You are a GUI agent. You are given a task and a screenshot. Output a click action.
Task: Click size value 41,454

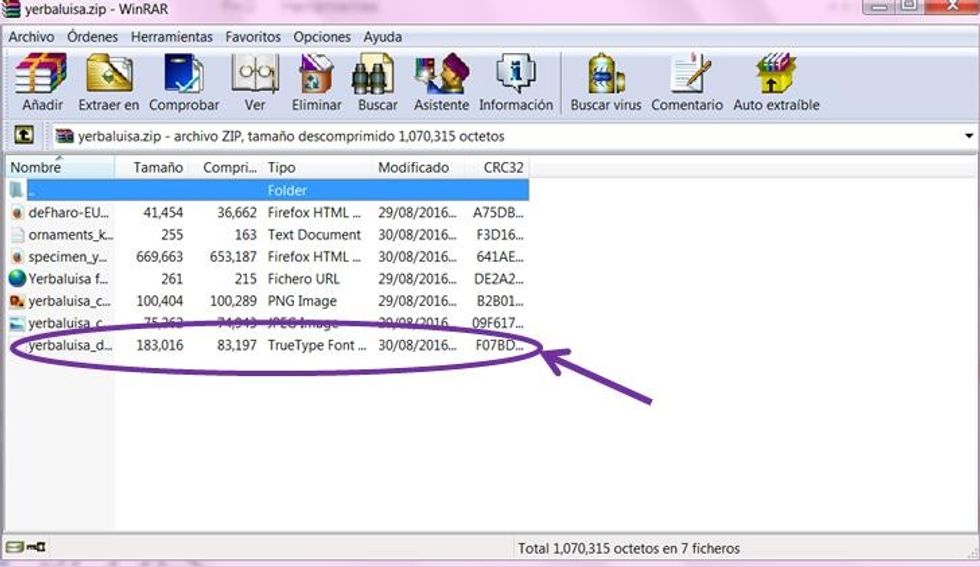(163, 213)
